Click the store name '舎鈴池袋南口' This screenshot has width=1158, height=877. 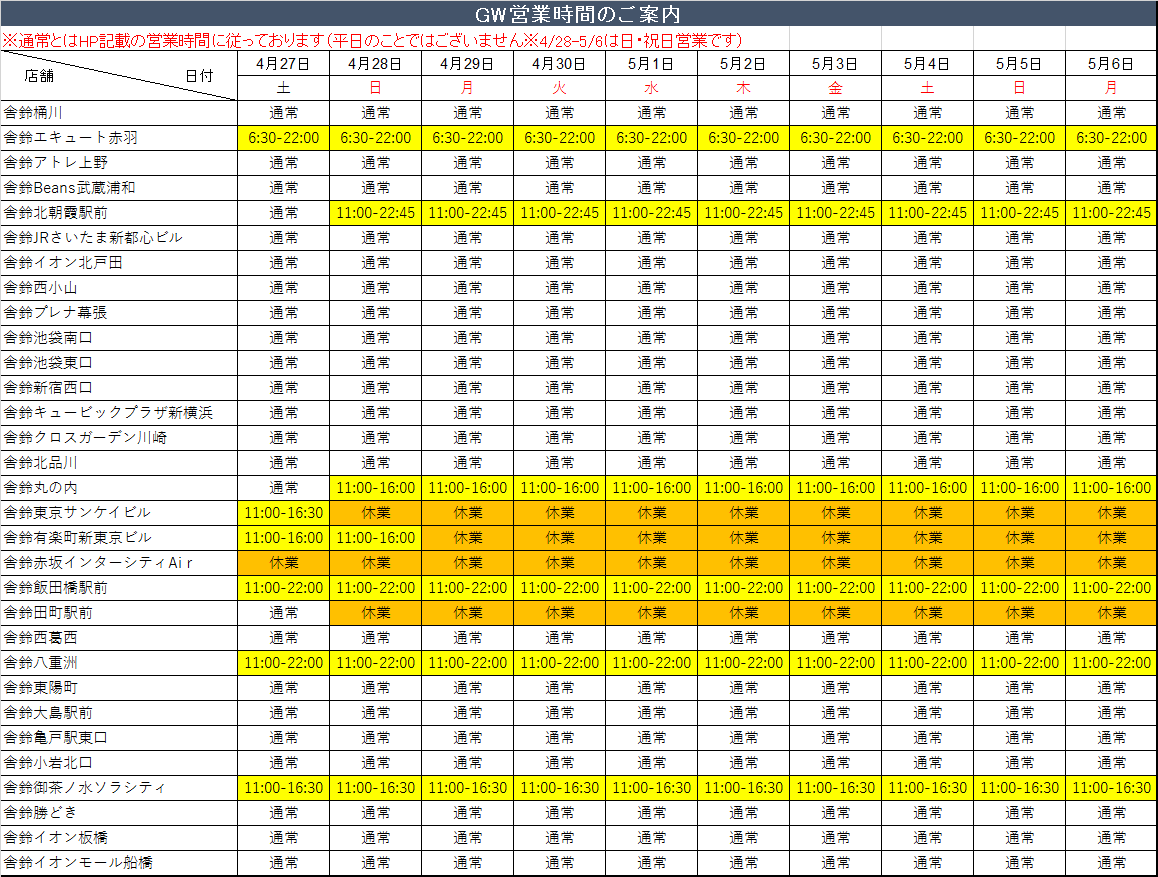[48, 337]
